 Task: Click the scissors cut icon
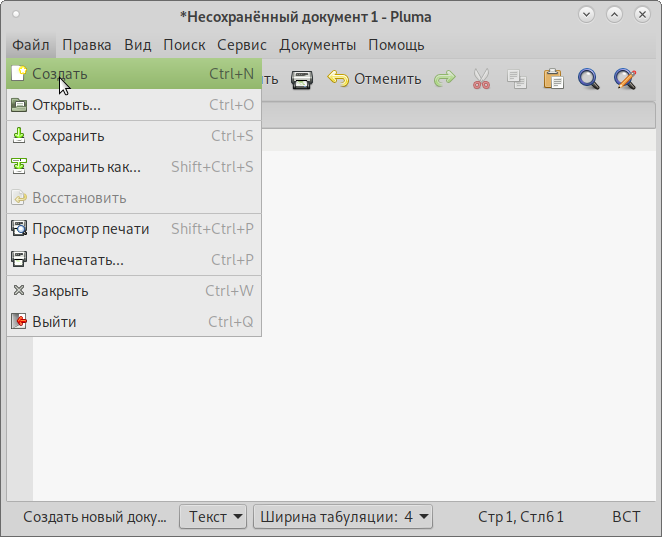click(x=481, y=79)
